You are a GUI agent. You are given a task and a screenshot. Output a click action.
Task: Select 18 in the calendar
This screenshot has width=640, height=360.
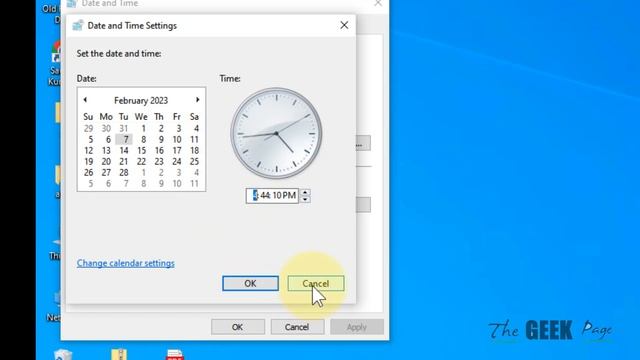click(x=194, y=151)
